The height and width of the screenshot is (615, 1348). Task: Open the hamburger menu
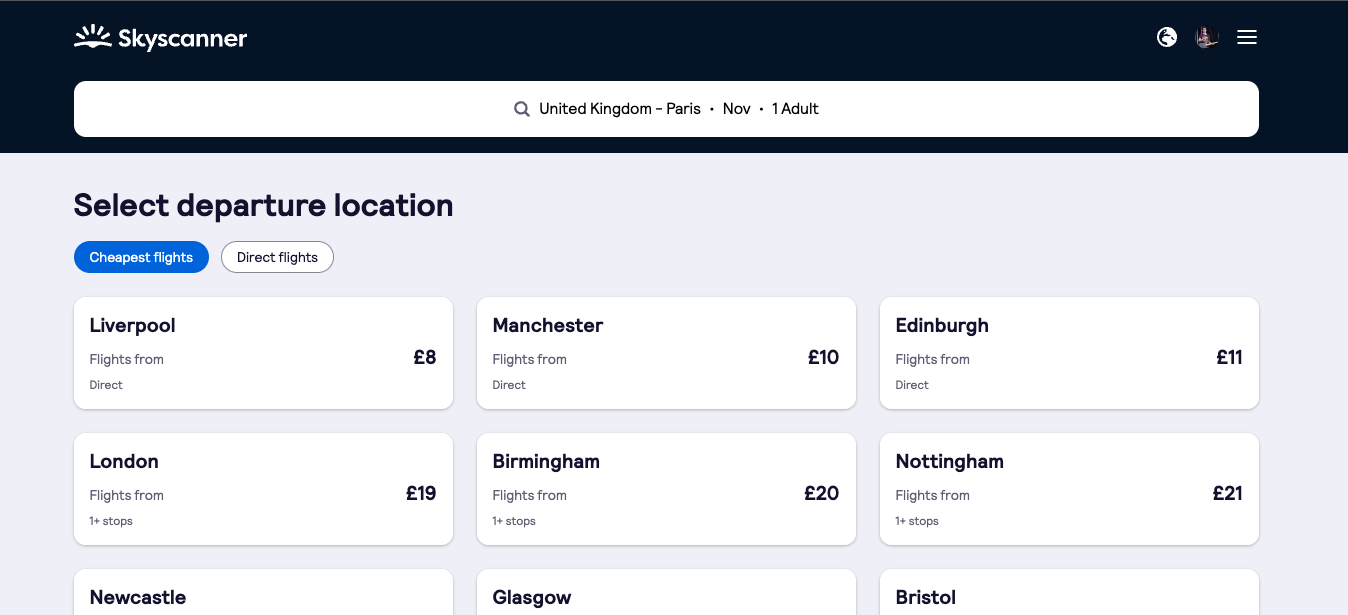[x=1247, y=37]
